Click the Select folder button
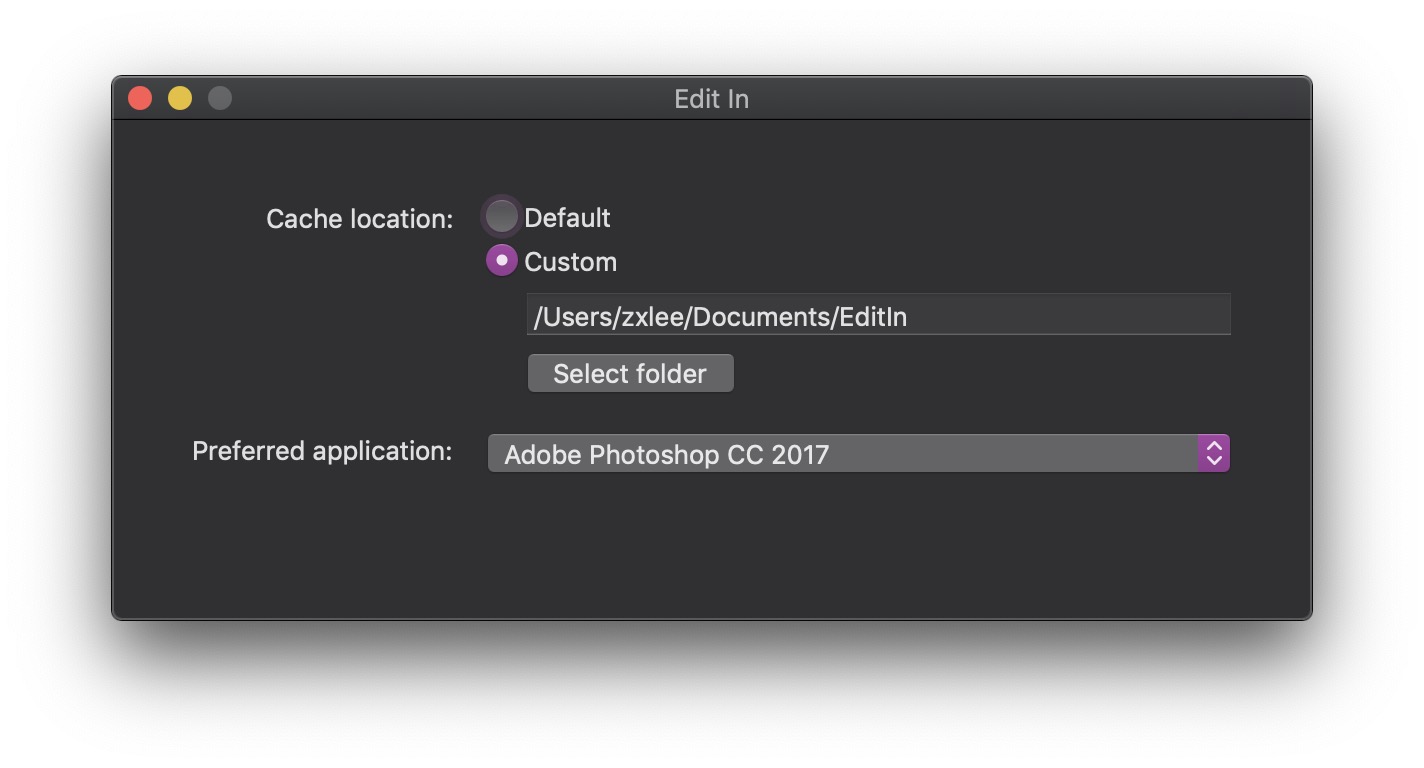This screenshot has height=768, width=1424. [x=630, y=373]
